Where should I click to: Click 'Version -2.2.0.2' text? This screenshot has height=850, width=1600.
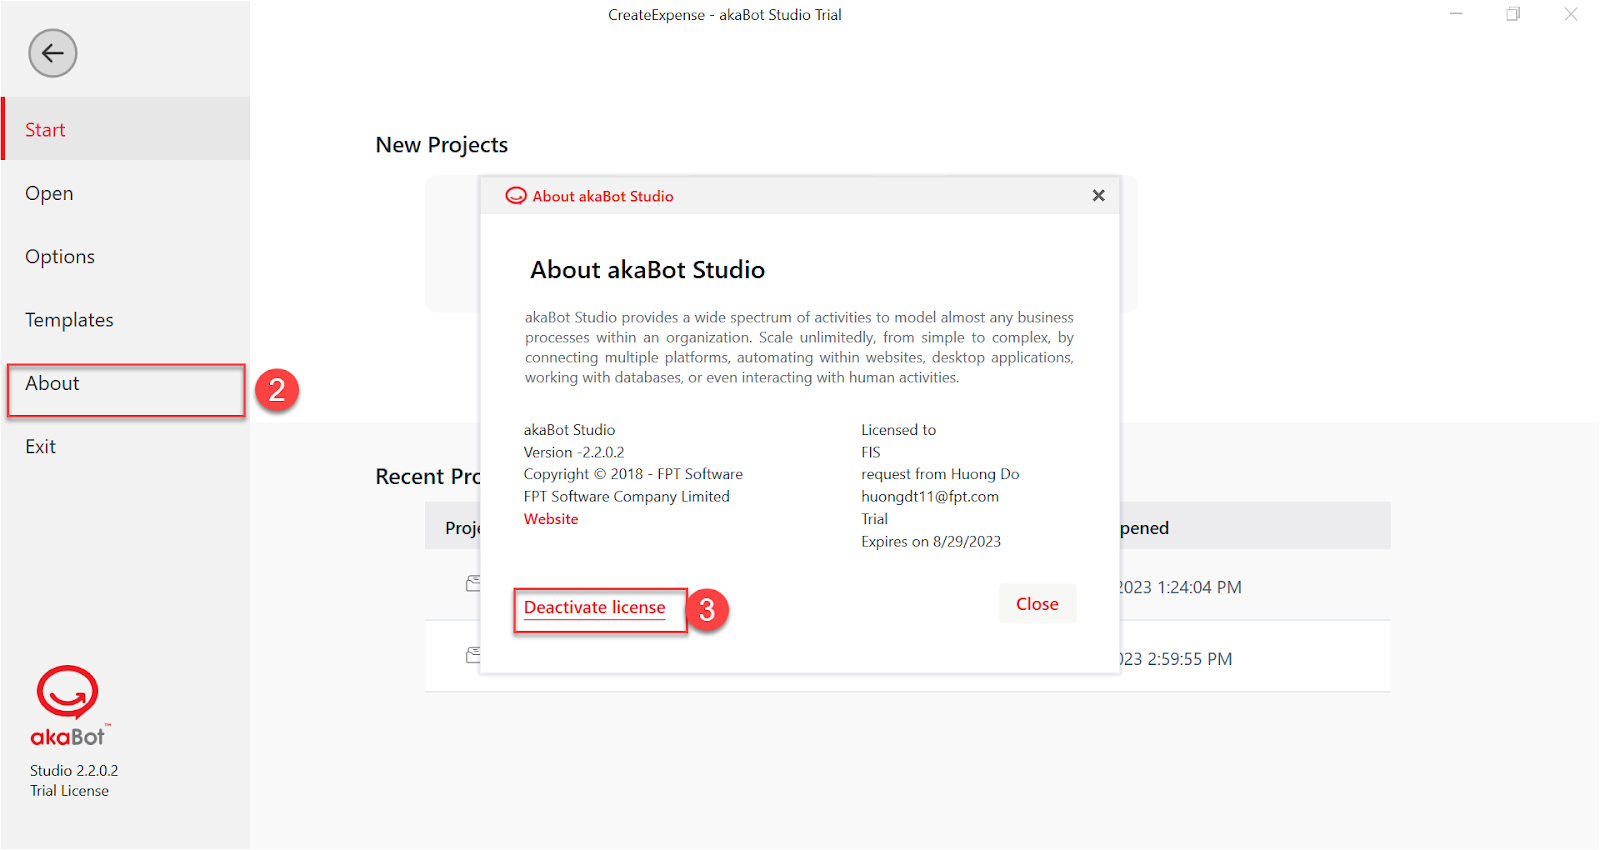[574, 452]
